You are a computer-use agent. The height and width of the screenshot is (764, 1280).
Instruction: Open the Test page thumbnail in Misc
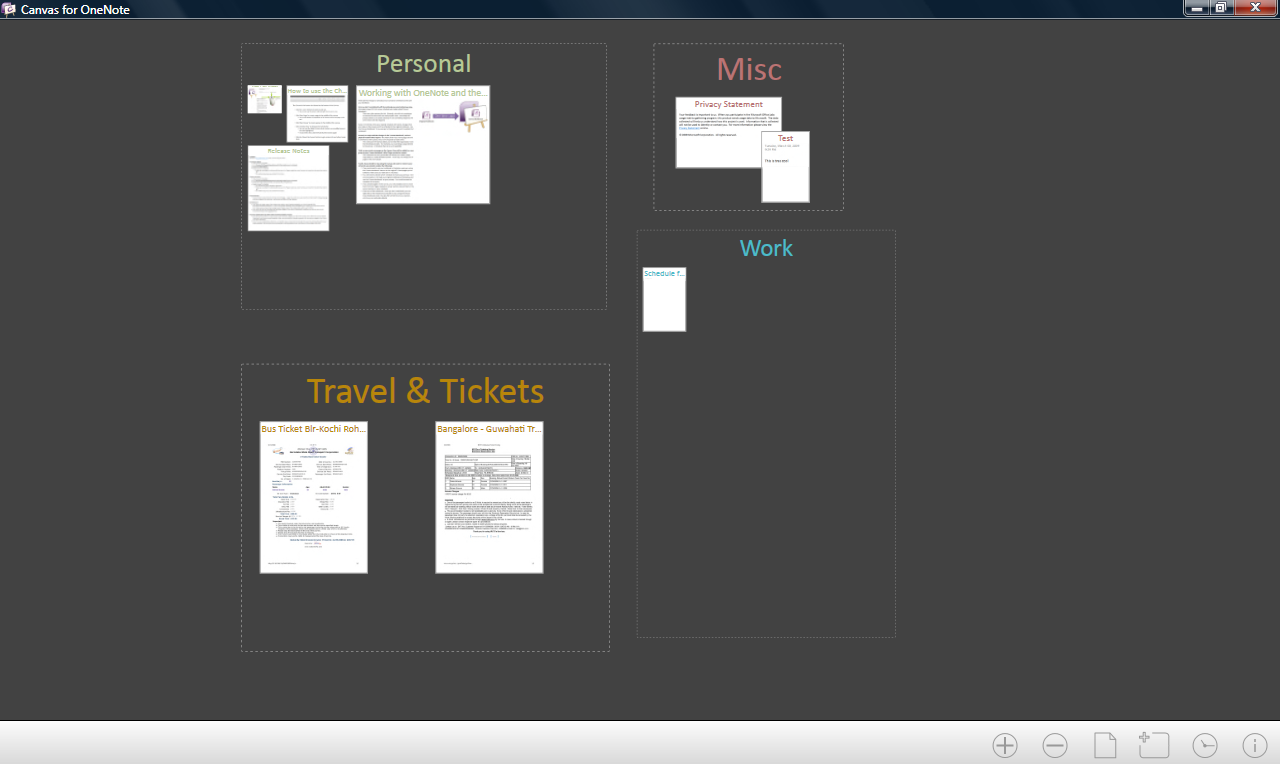point(785,167)
